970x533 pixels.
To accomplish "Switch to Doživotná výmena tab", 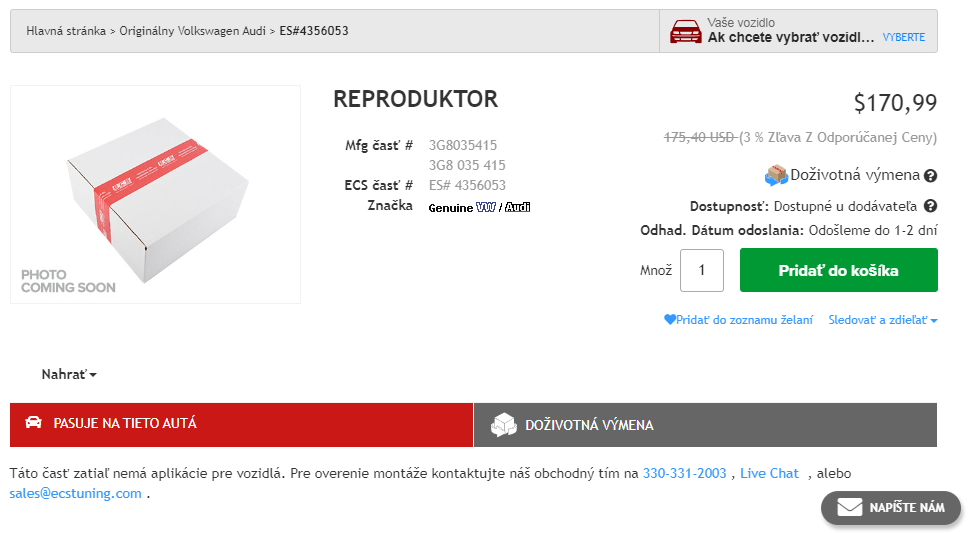I will pyautogui.click(x=705, y=425).
